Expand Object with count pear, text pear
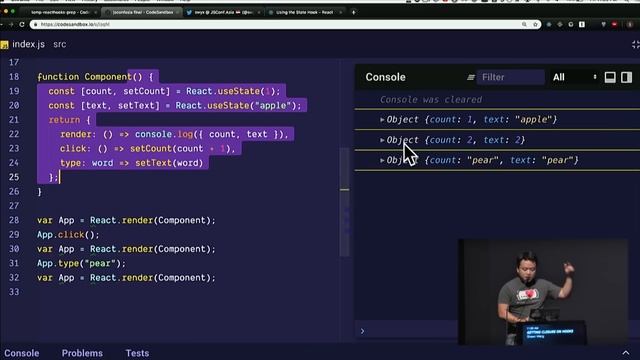The width and height of the screenshot is (640, 360). pyautogui.click(x=382, y=160)
